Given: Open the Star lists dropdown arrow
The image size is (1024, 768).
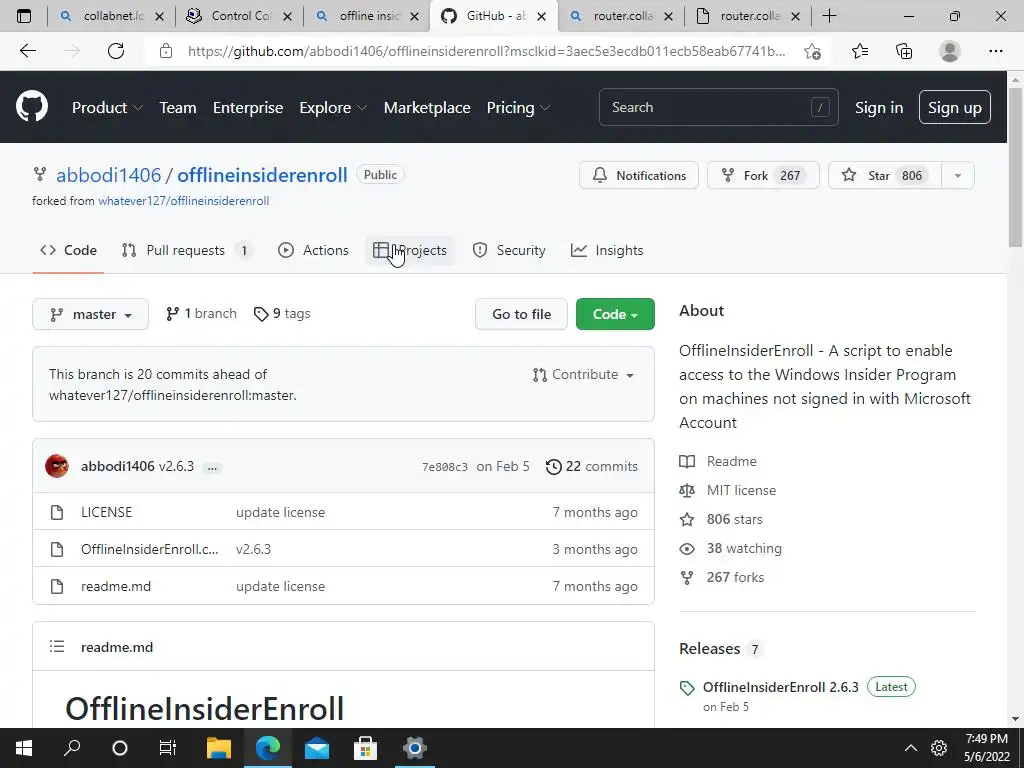Looking at the screenshot, I should pos(957,175).
